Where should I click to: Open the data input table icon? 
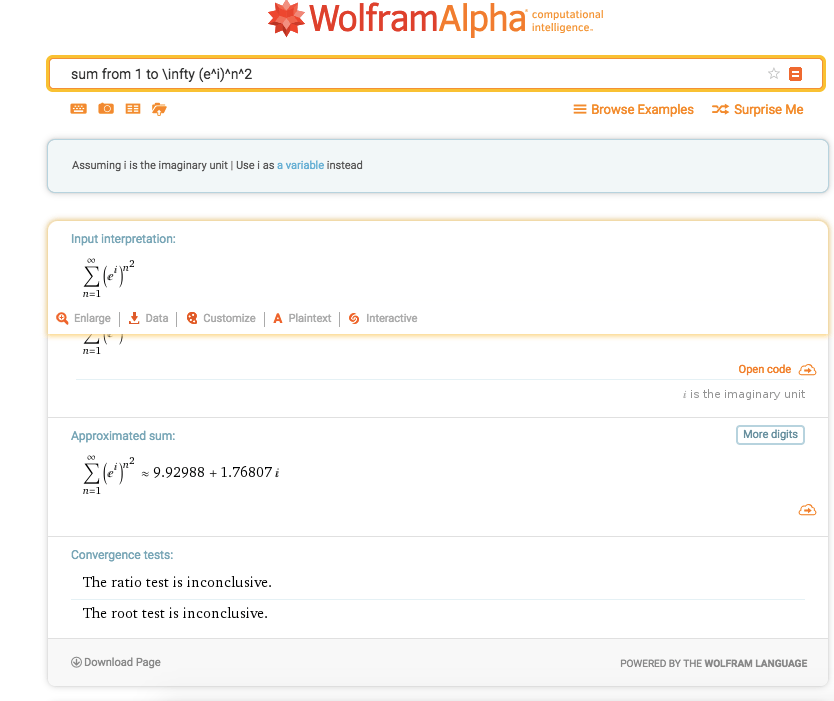[132, 109]
